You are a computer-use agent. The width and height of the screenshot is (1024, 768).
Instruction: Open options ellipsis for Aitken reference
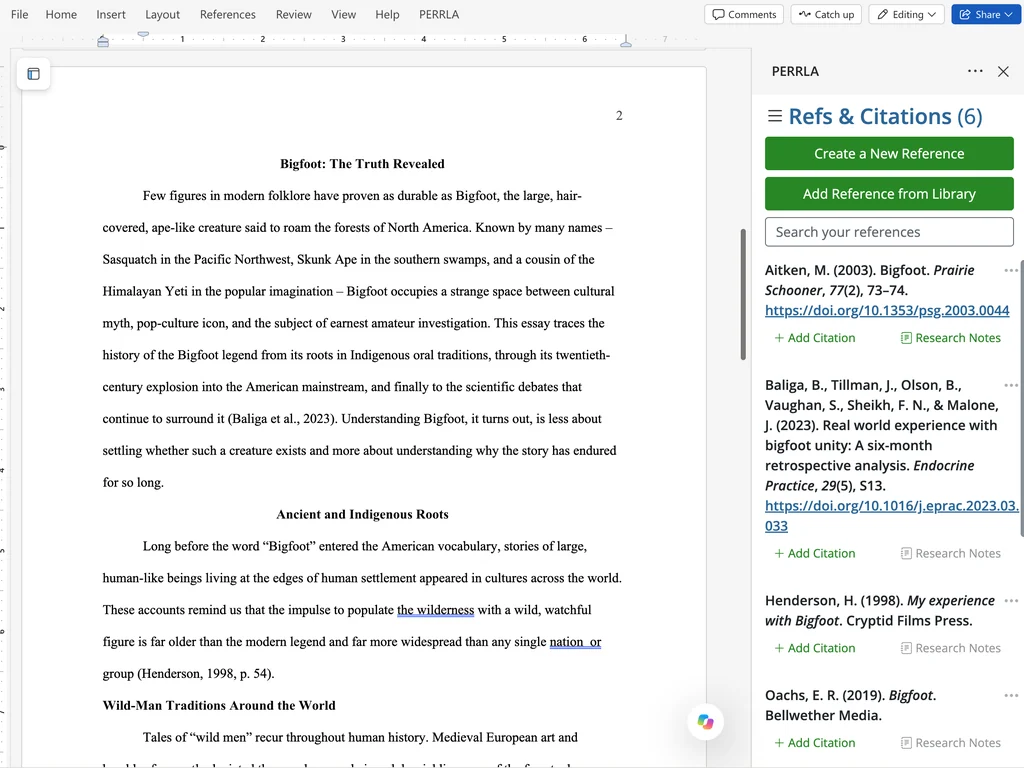point(1010,270)
